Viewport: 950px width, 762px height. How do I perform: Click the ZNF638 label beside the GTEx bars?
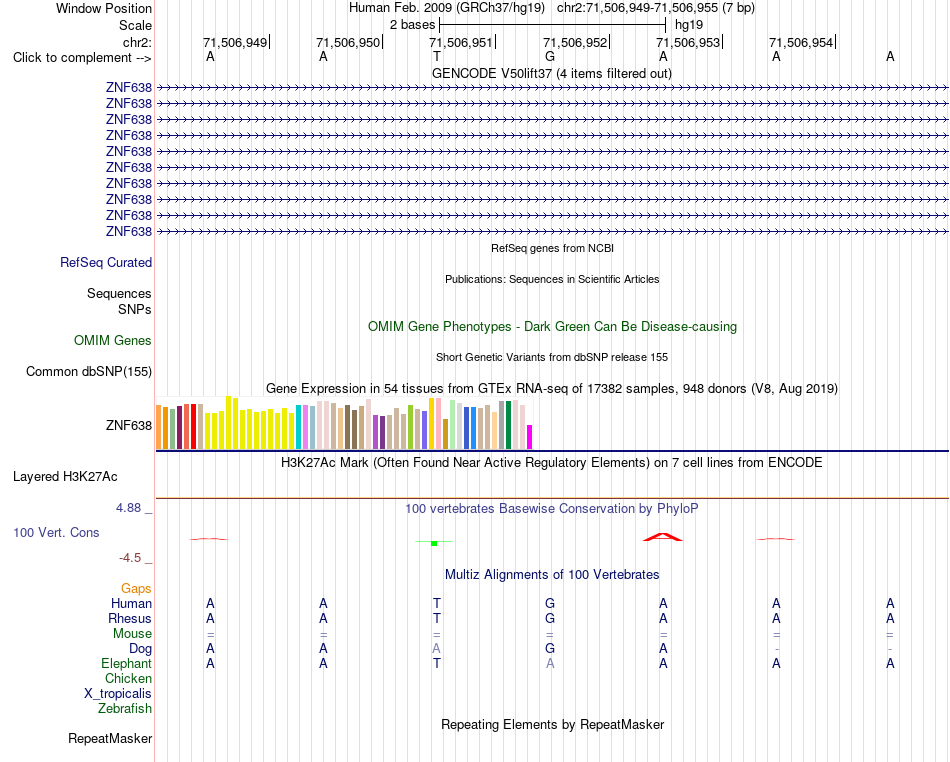(x=128, y=425)
